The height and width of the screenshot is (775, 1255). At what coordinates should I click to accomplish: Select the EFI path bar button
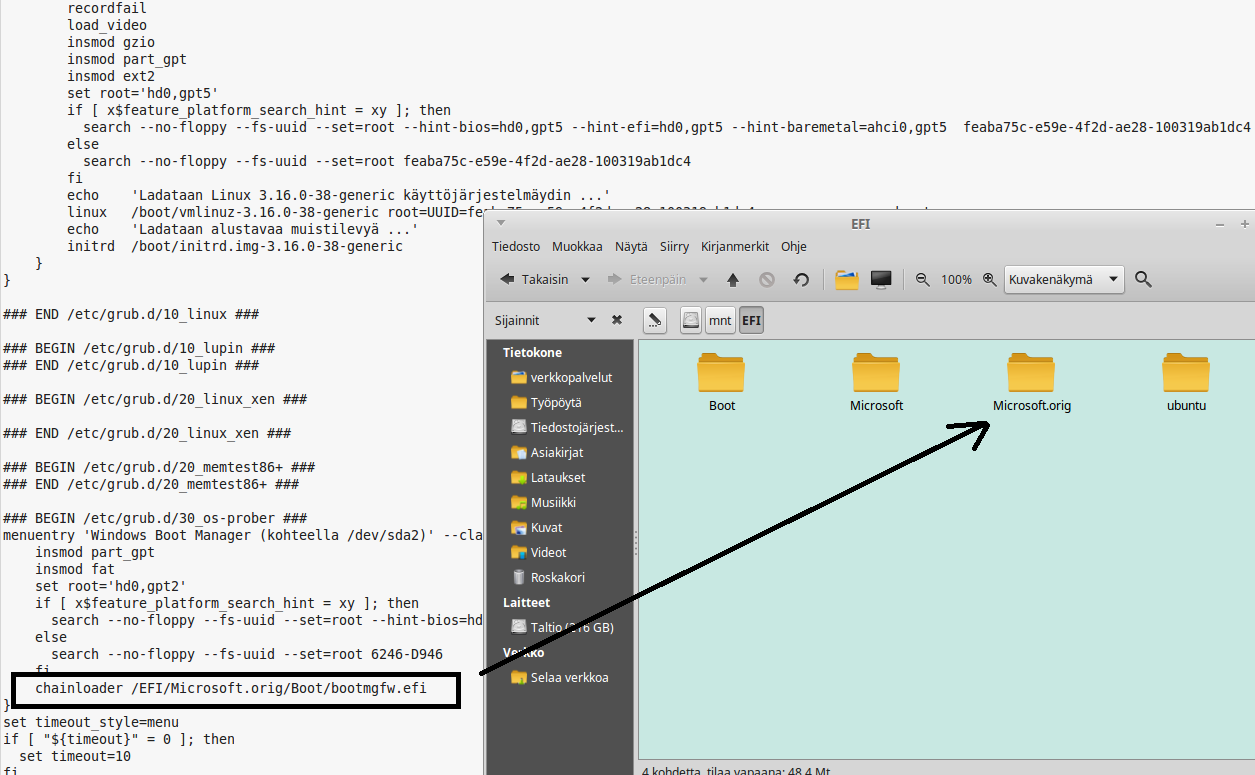point(751,320)
